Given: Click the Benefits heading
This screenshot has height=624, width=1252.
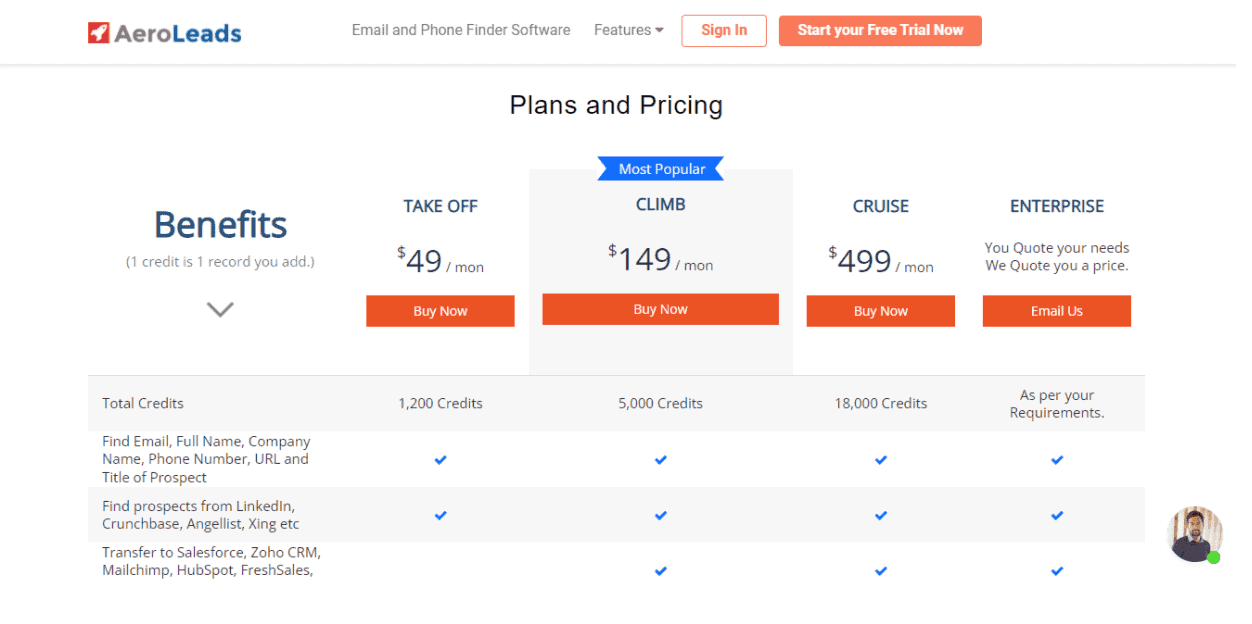Looking at the screenshot, I should (x=220, y=225).
